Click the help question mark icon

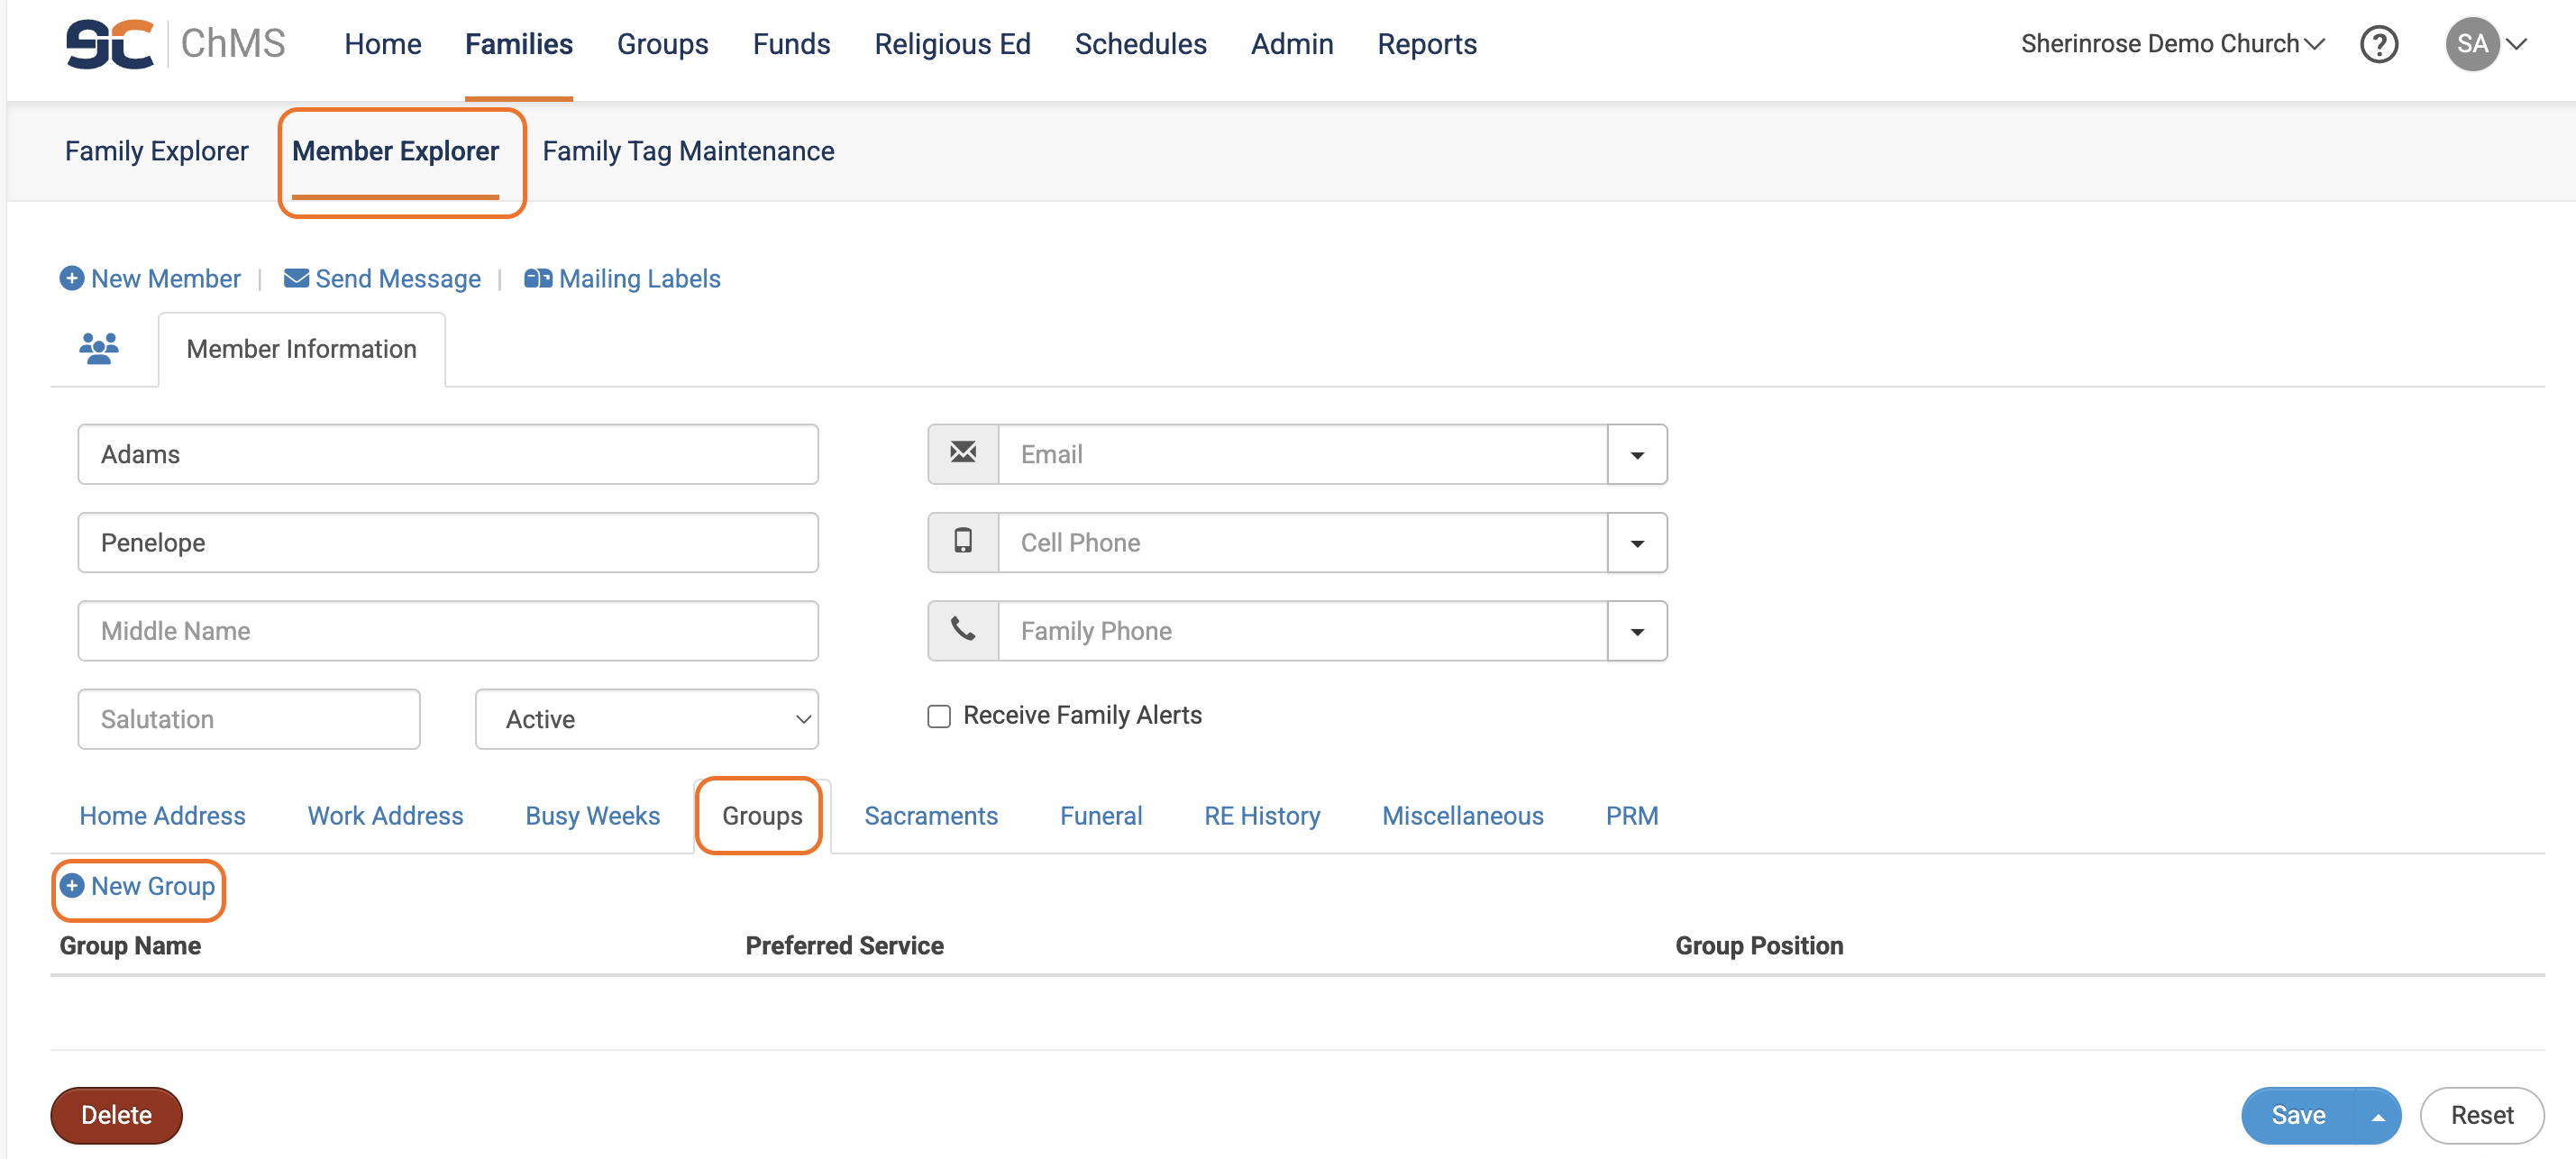click(x=2378, y=45)
